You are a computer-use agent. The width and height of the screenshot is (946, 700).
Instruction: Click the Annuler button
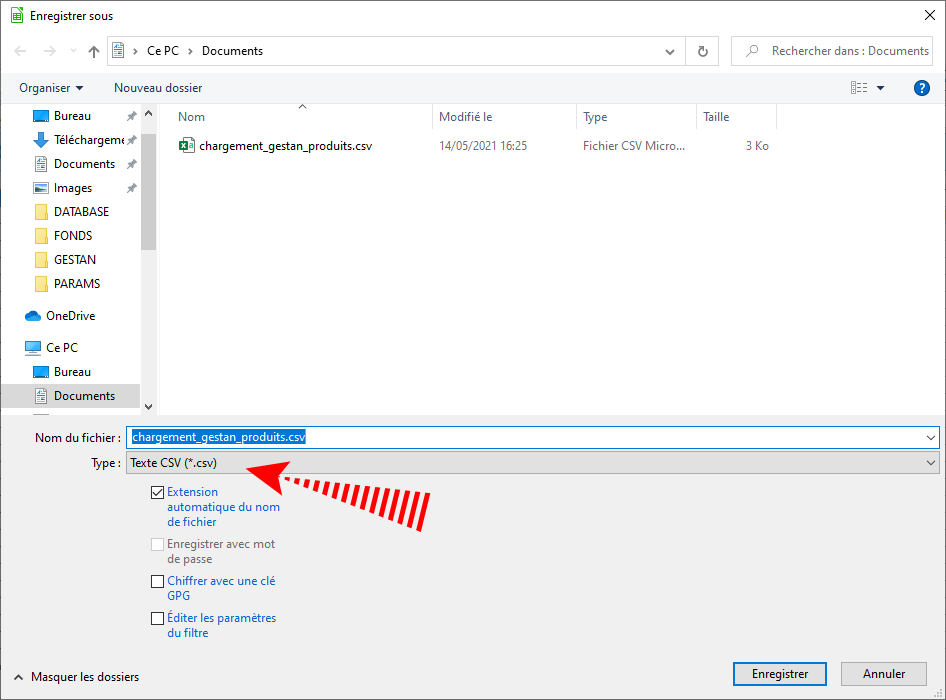pos(883,674)
